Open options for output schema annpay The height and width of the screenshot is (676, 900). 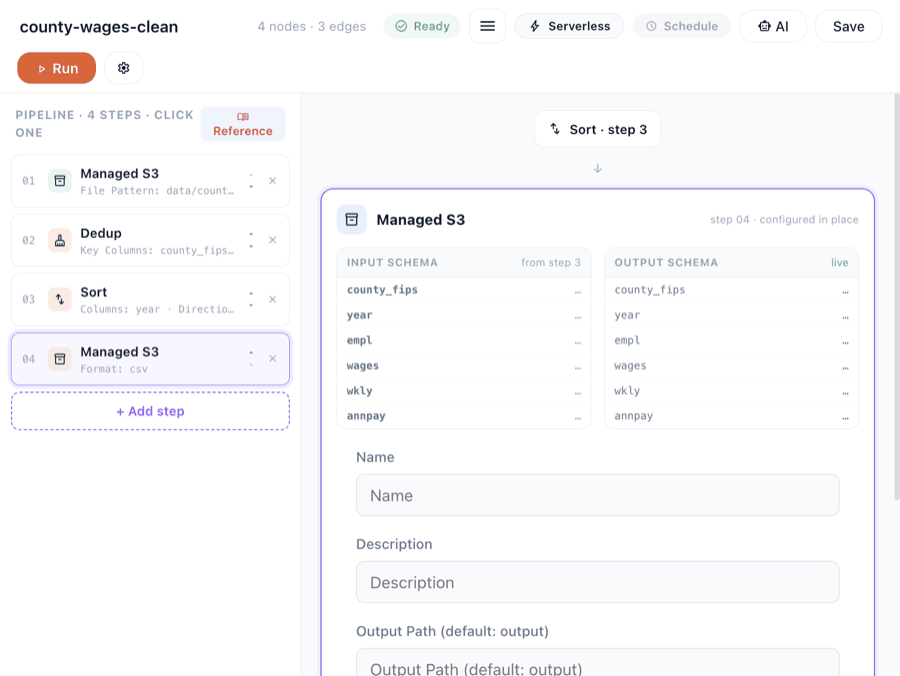click(845, 418)
